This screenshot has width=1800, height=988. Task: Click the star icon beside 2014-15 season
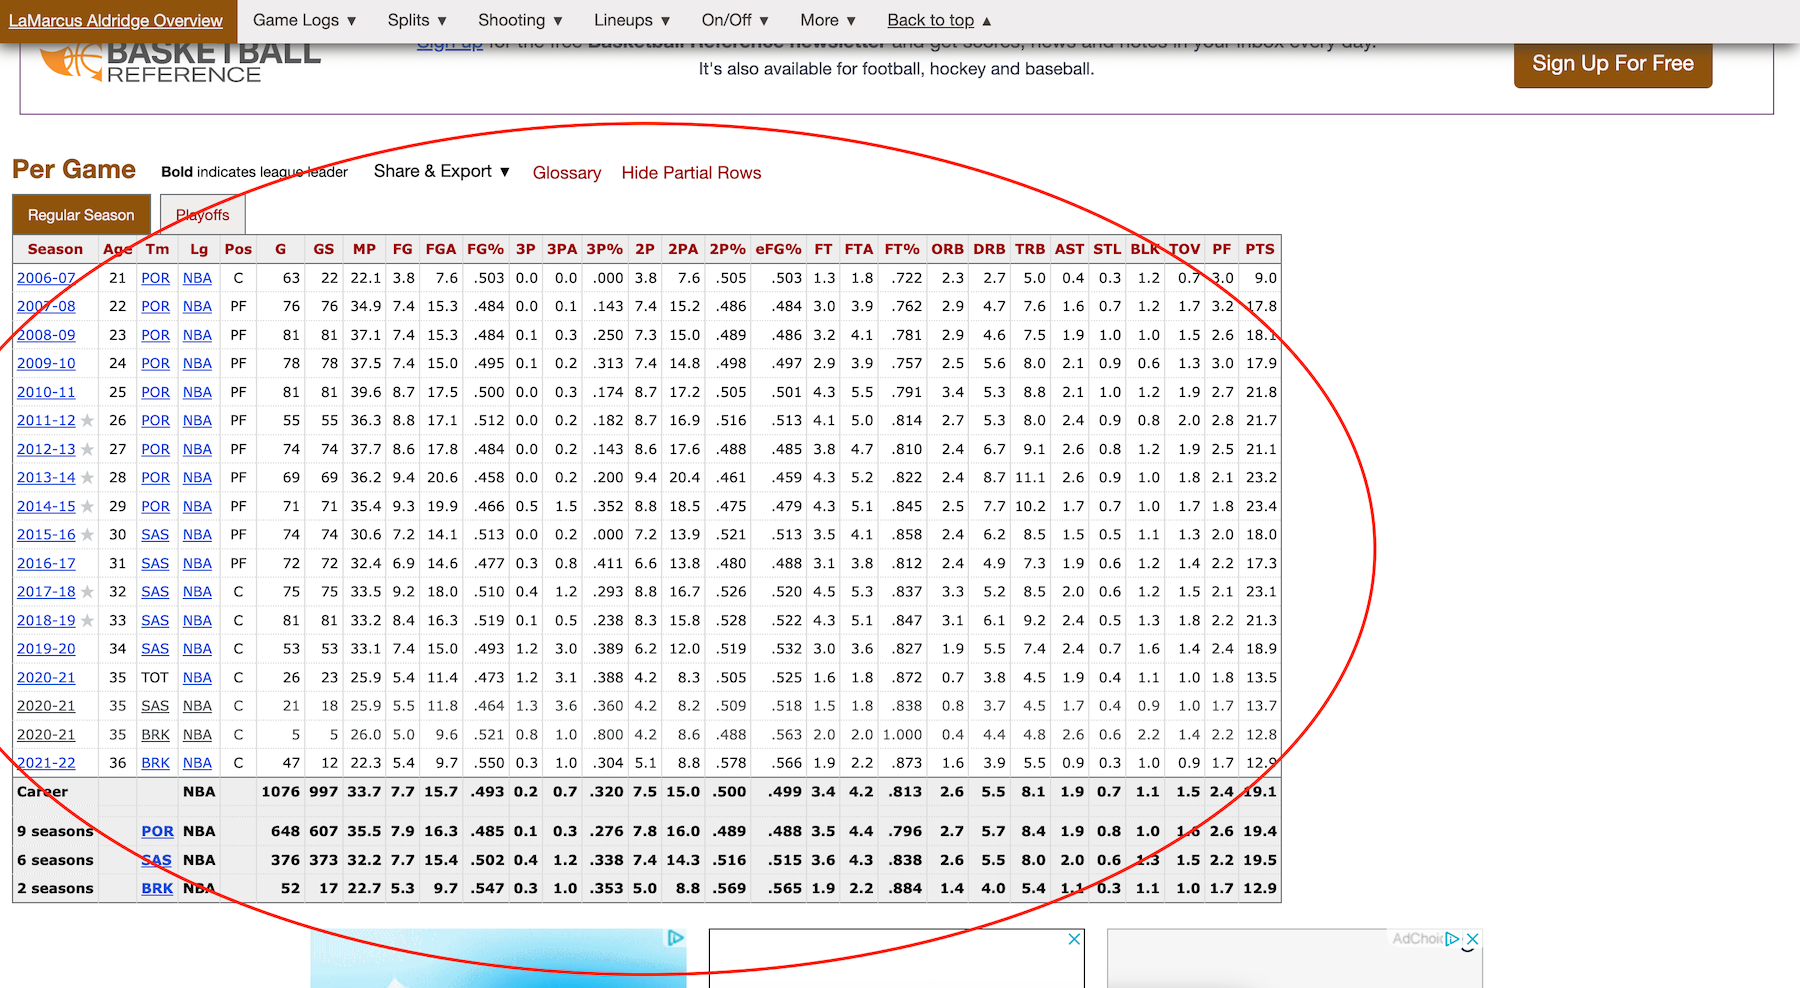pyautogui.click(x=88, y=507)
